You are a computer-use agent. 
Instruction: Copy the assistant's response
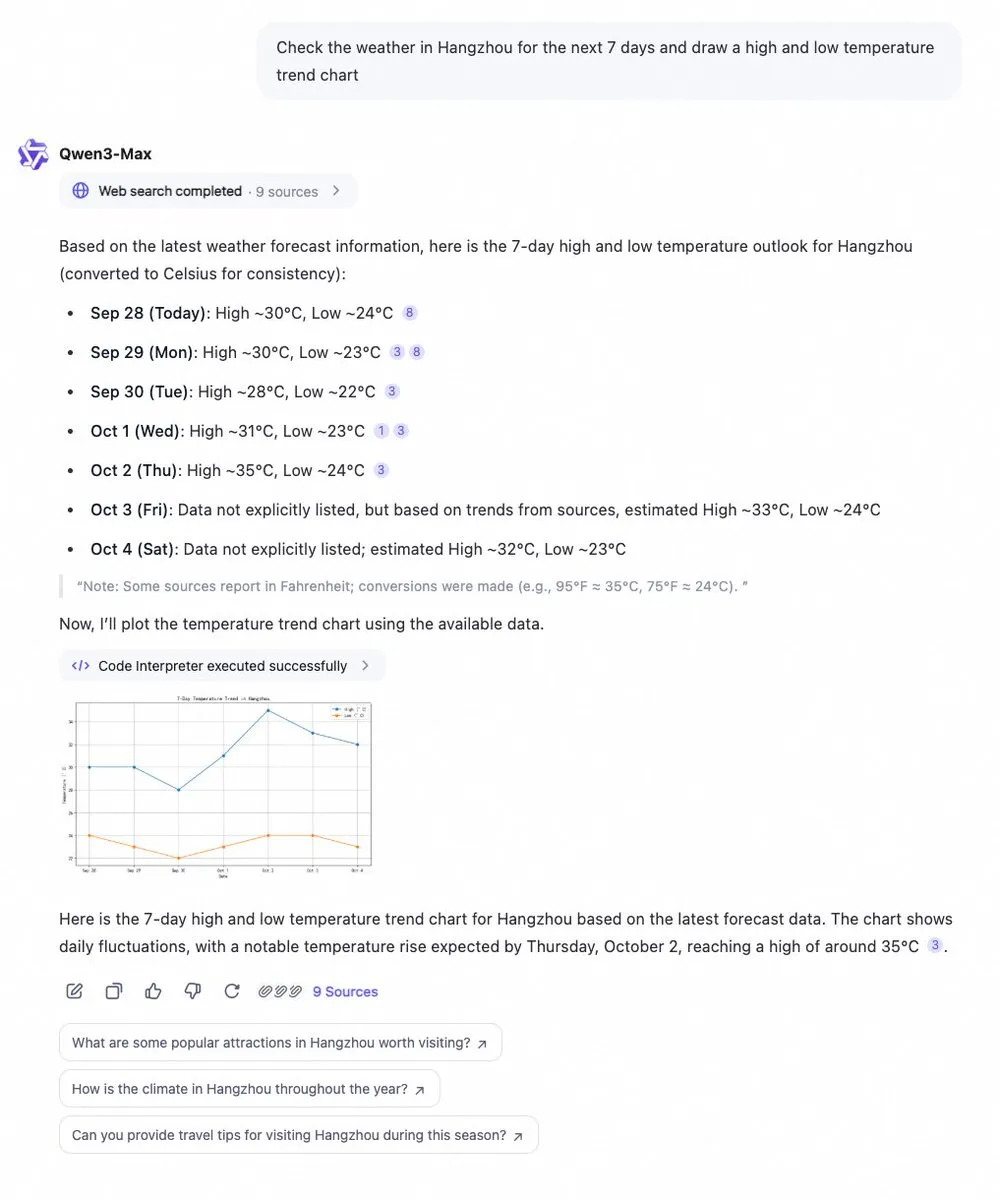(x=113, y=990)
